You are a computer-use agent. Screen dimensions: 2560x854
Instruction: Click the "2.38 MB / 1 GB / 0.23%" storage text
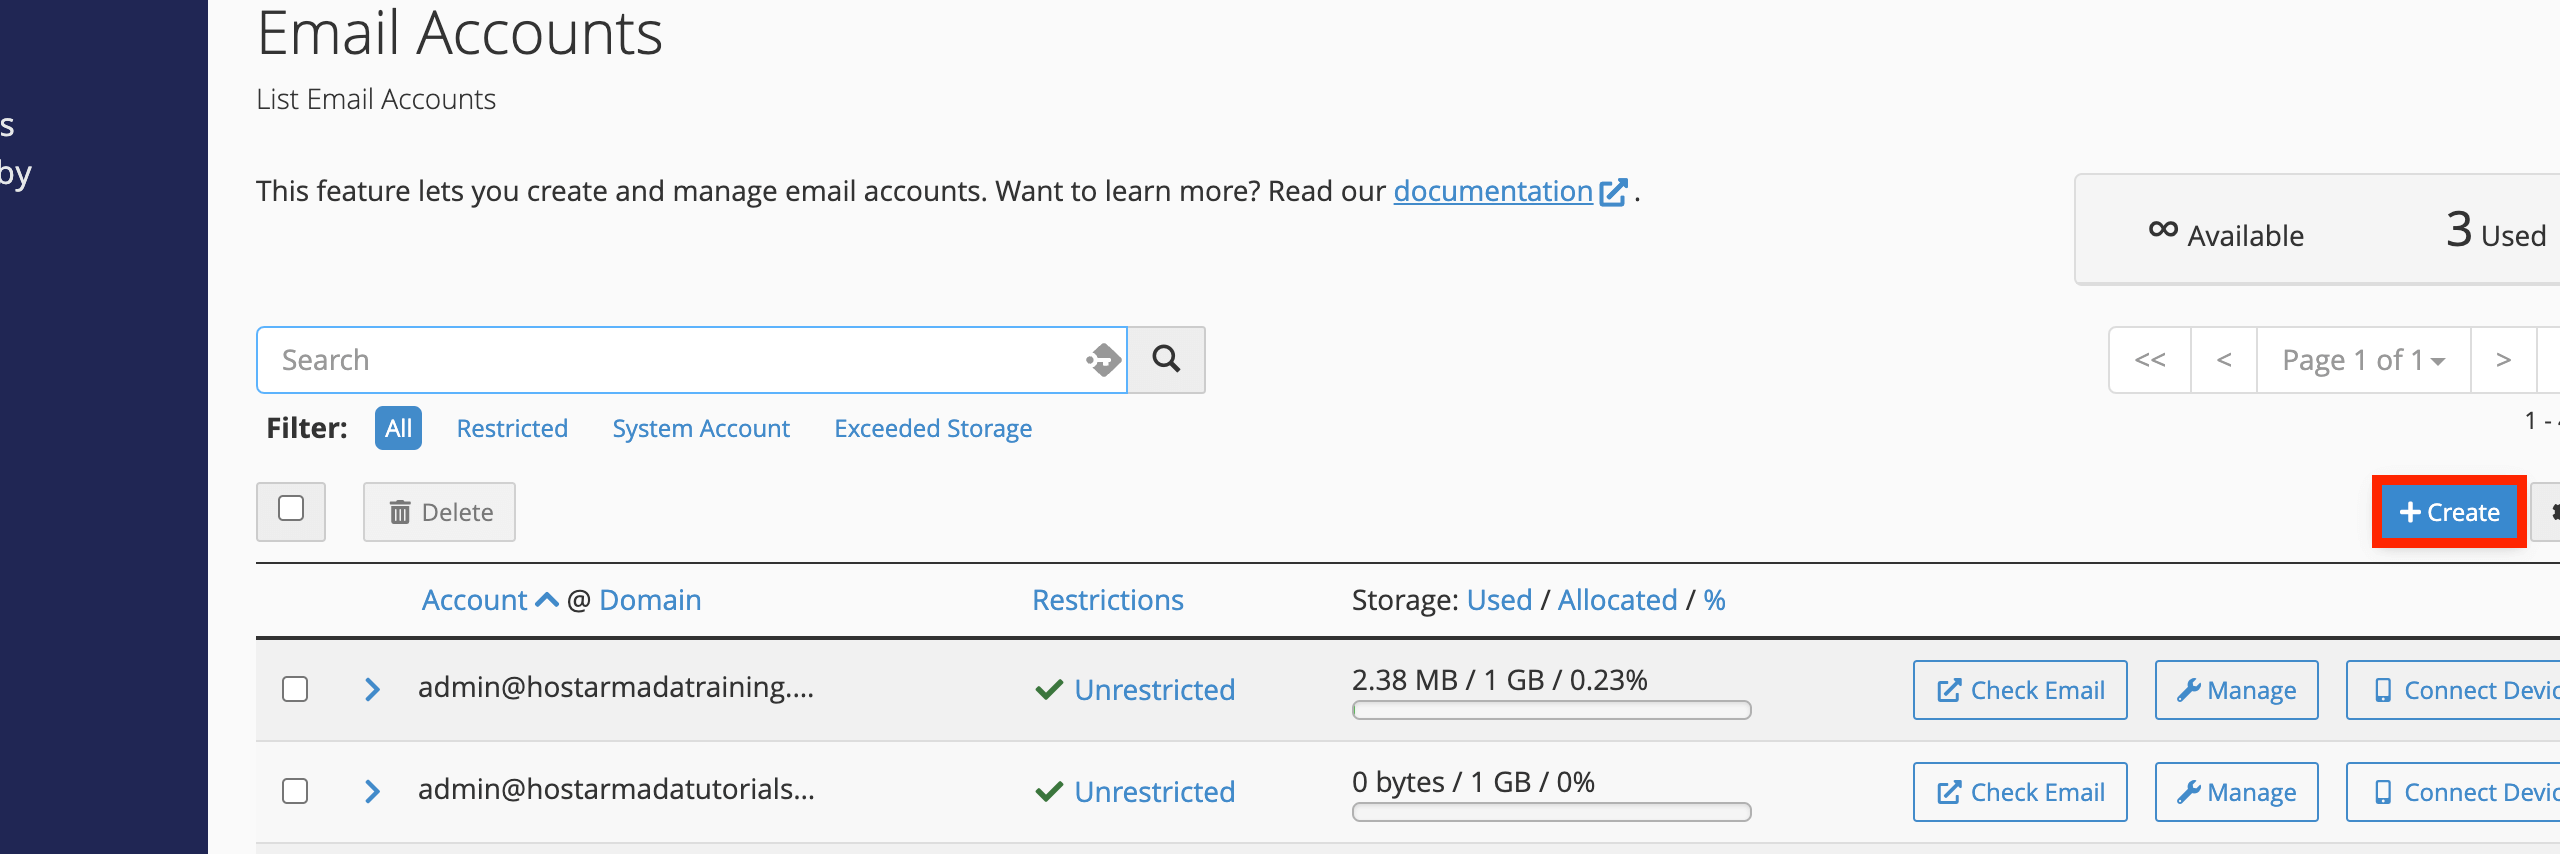click(x=1499, y=680)
